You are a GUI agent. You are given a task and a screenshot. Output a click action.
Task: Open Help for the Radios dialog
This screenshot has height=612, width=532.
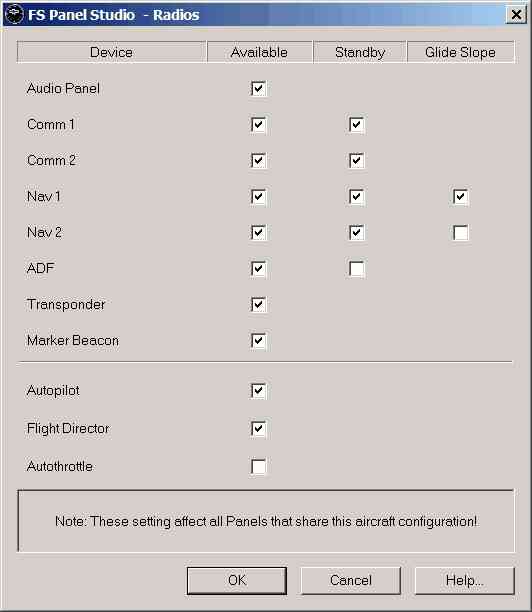[x=464, y=580]
